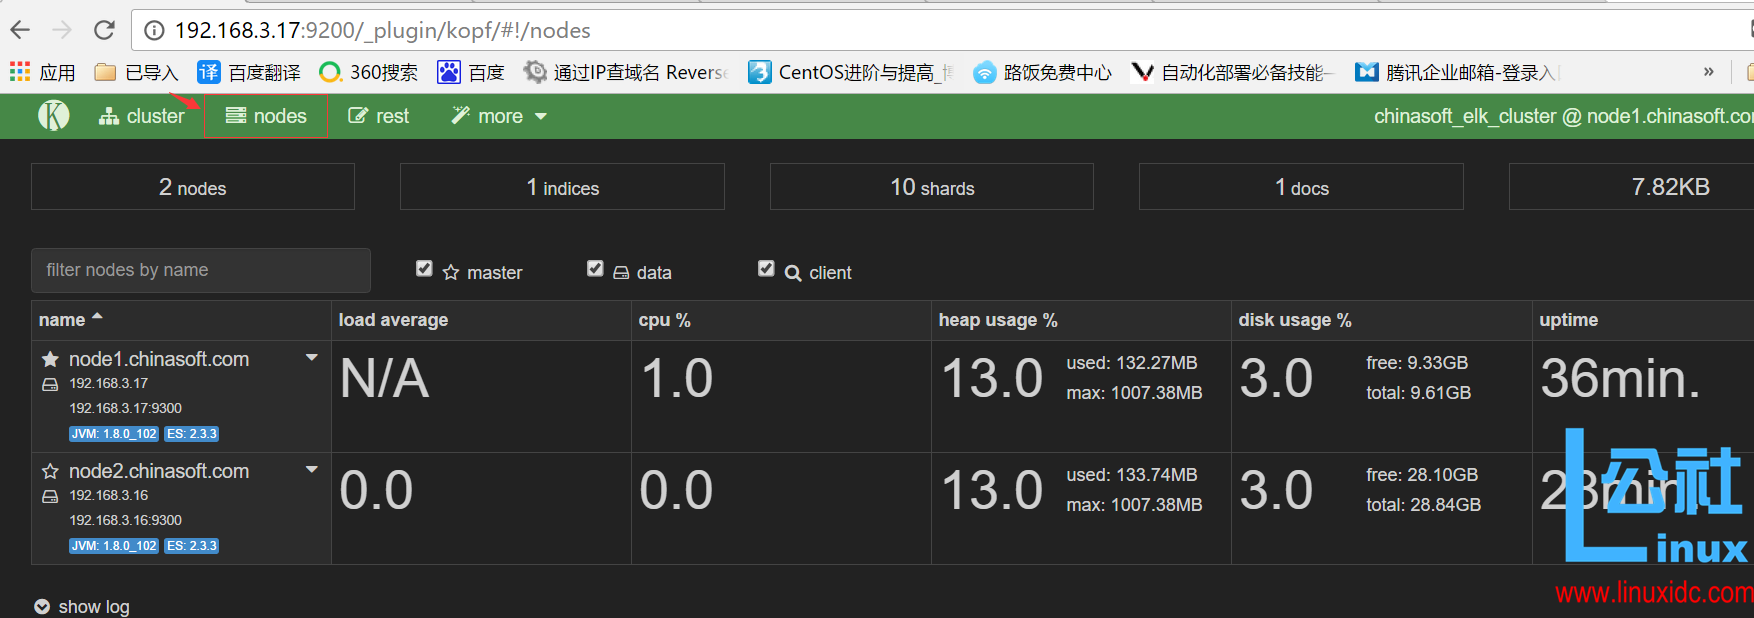The height and width of the screenshot is (618, 1754).
Task: Switch to the cluster tab
Action: click(x=142, y=116)
